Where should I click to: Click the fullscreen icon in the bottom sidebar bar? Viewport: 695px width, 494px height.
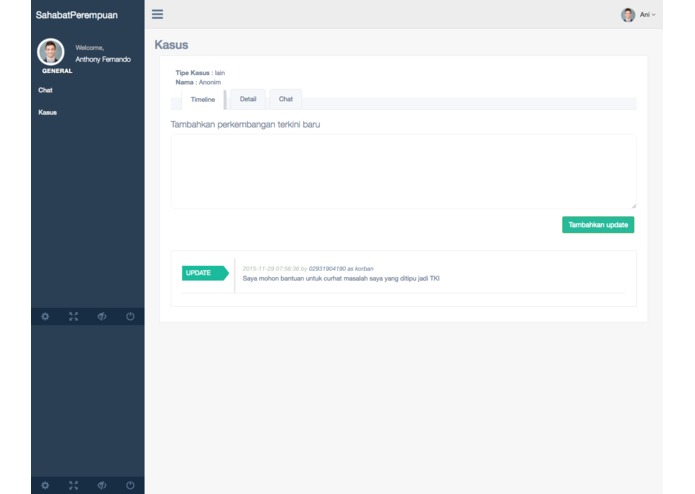(74, 485)
